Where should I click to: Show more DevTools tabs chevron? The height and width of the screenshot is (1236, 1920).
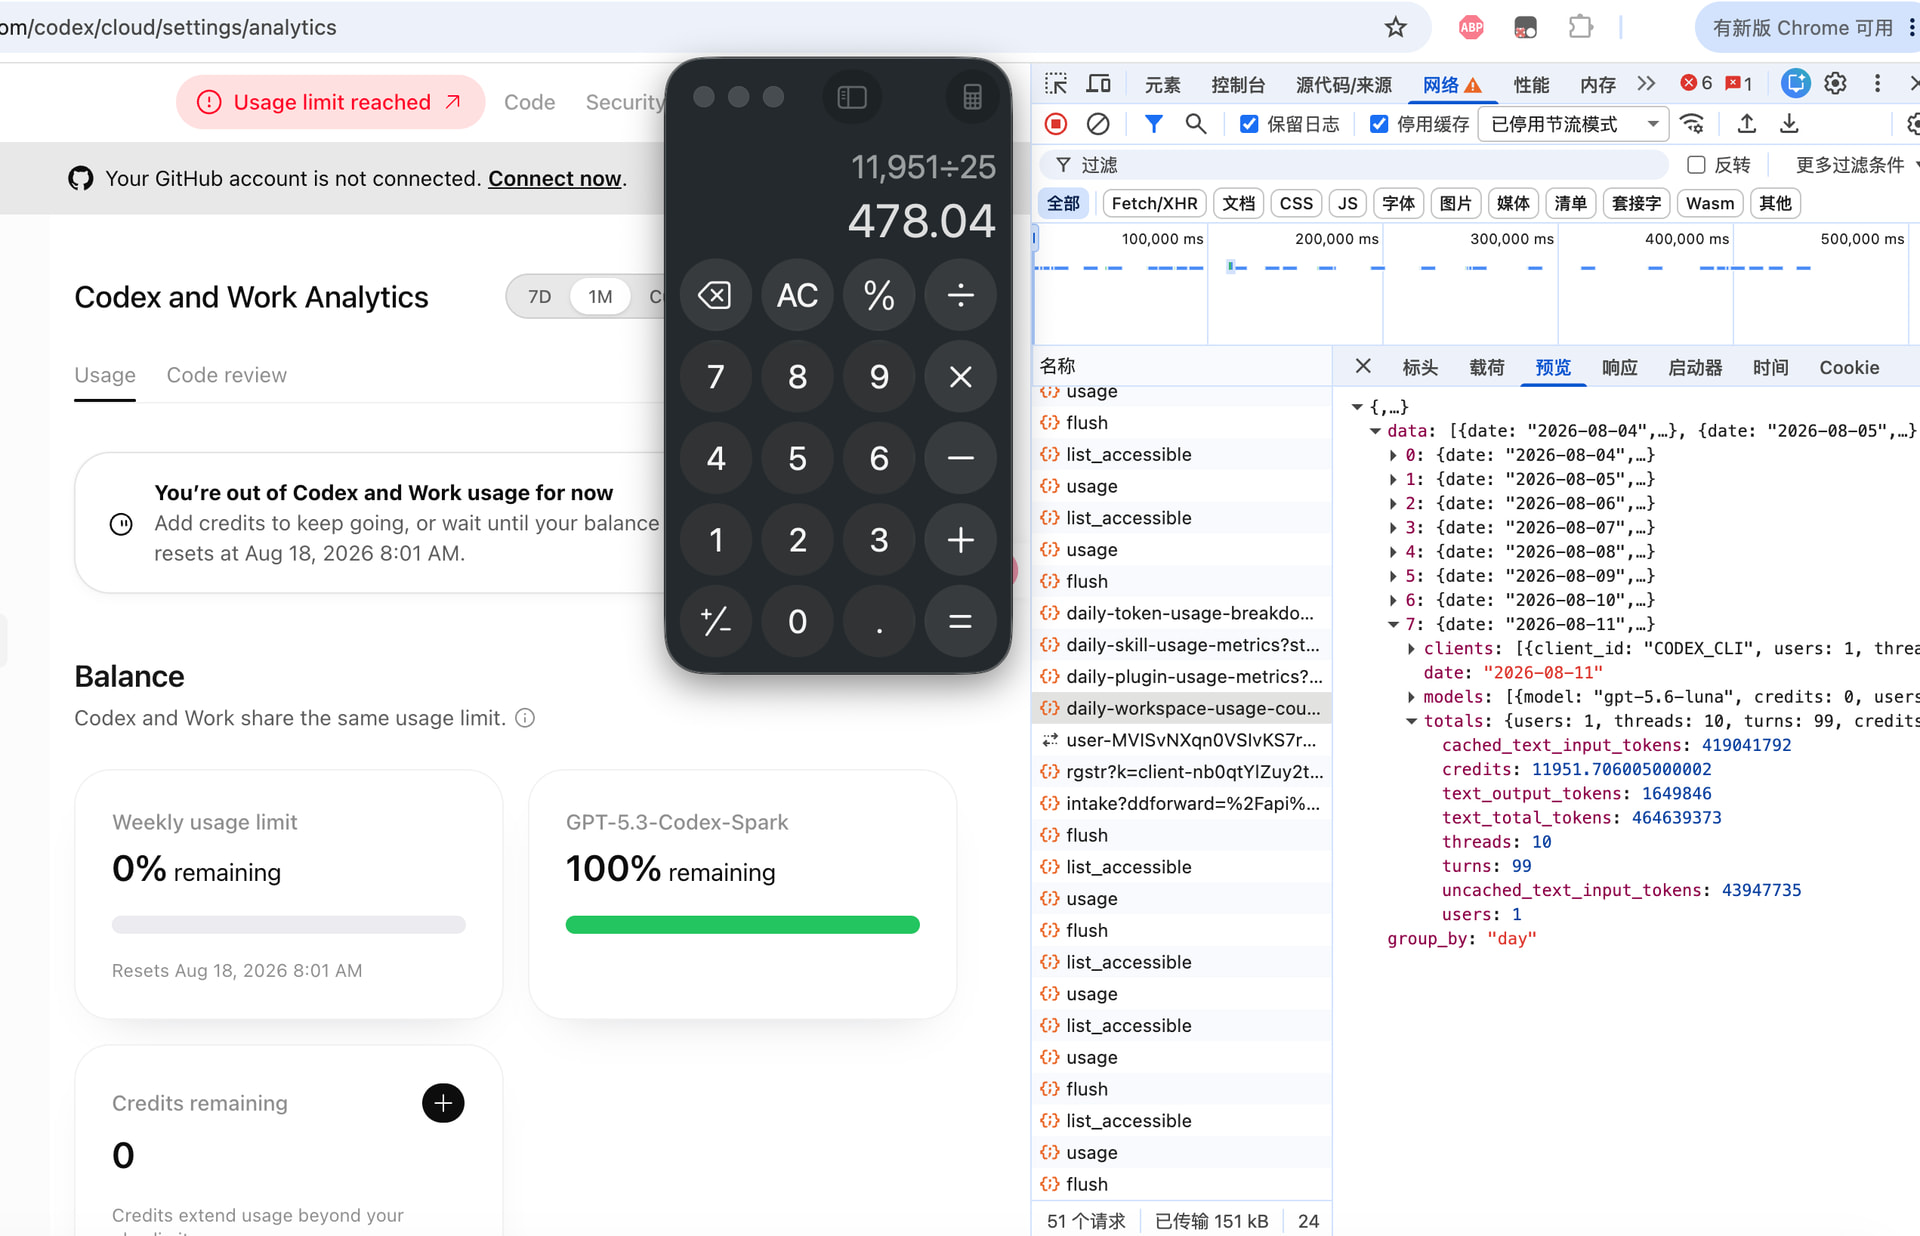[x=1646, y=84]
